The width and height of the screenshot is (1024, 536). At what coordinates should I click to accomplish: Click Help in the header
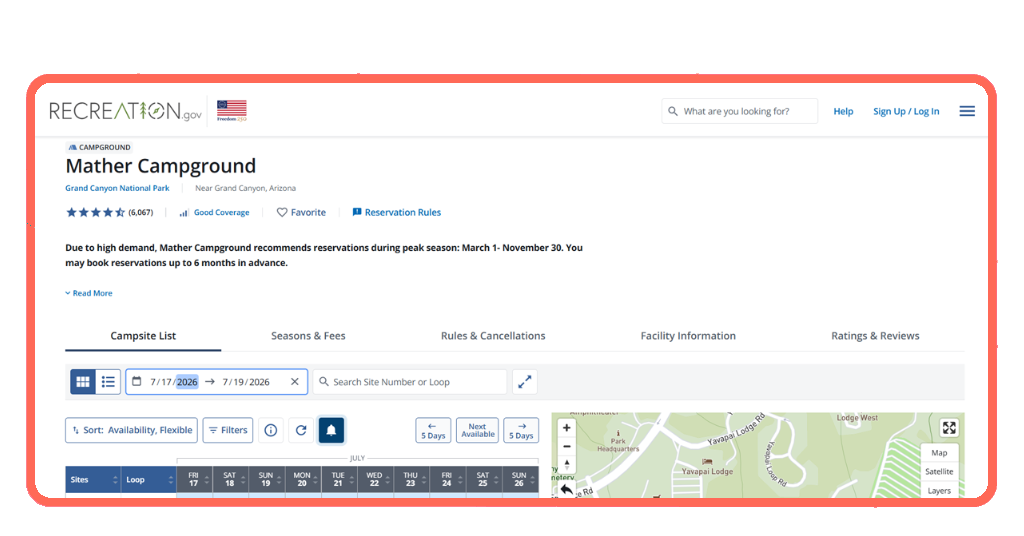(x=843, y=111)
